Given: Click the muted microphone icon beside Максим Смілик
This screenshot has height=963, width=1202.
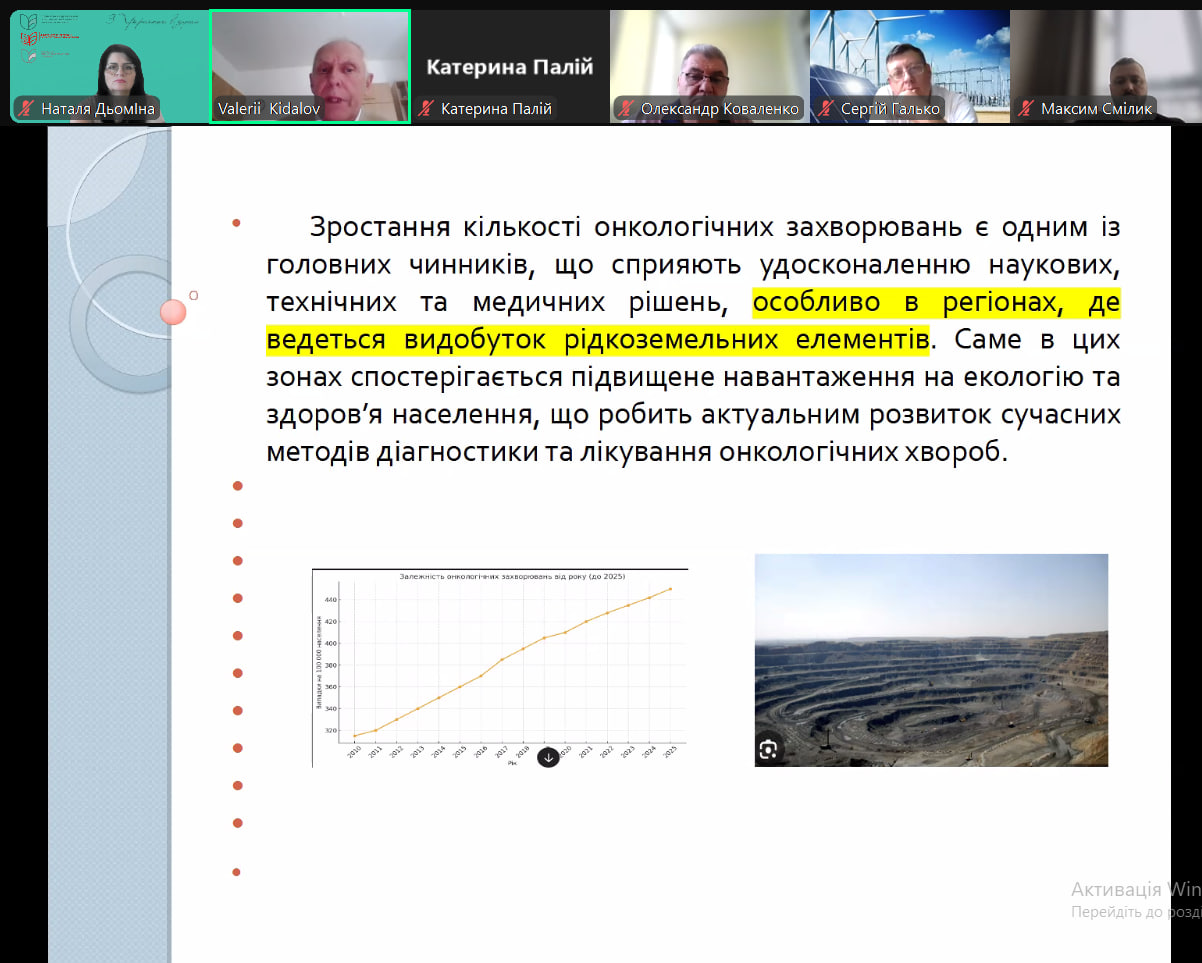Looking at the screenshot, I should coord(1026,109).
